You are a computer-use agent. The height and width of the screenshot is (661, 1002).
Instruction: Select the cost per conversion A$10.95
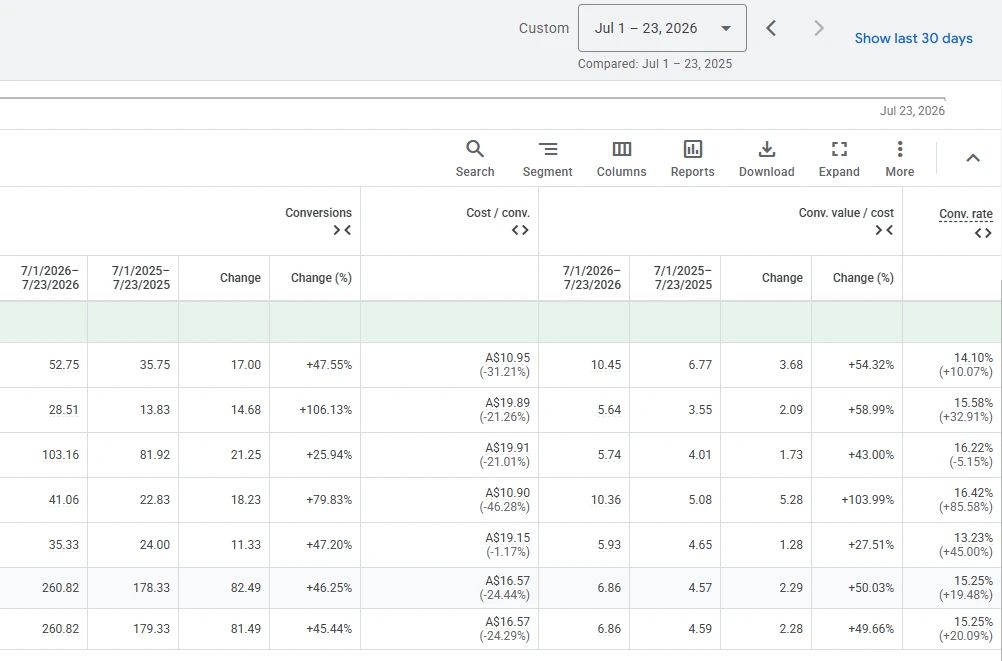[507, 357]
